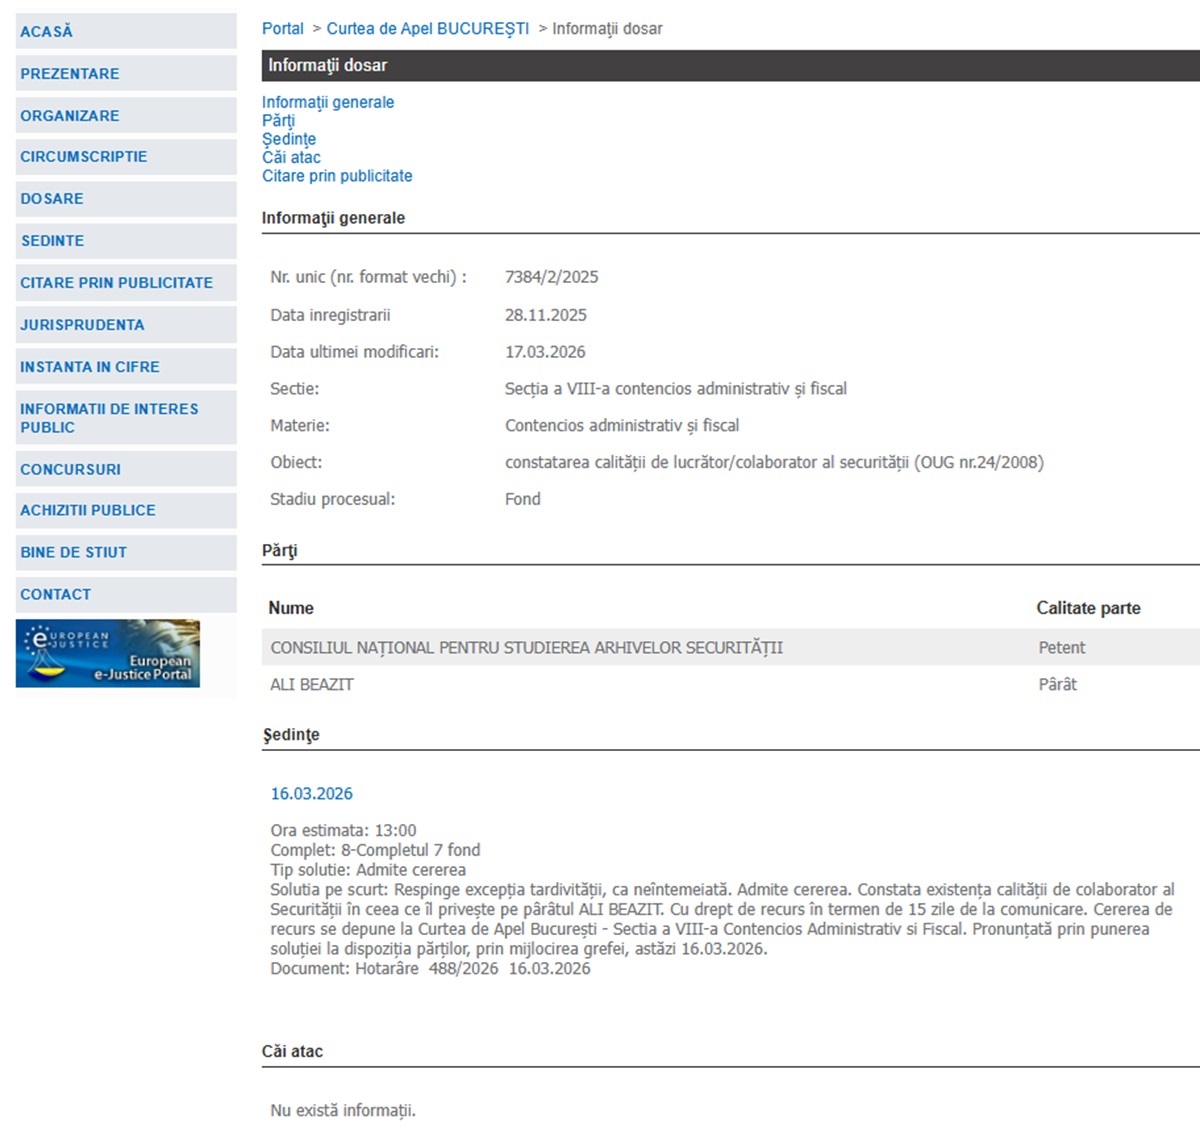The image size is (1200, 1128).
Task: Open the ACASĂ sidebar menu item
Action: click(x=126, y=31)
